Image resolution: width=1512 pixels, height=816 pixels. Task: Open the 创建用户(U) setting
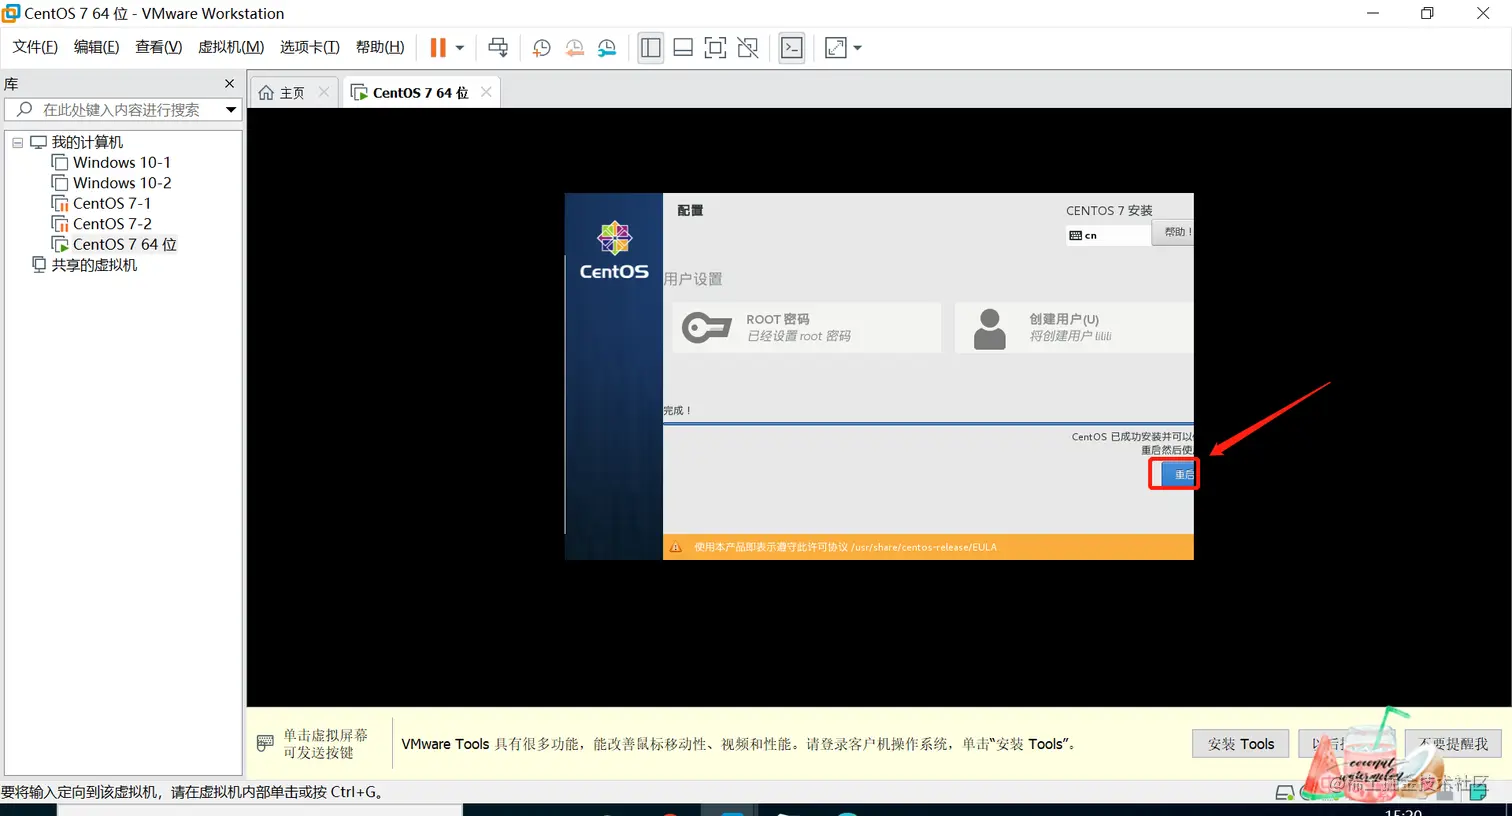pyautogui.click(x=1074, y=328)
